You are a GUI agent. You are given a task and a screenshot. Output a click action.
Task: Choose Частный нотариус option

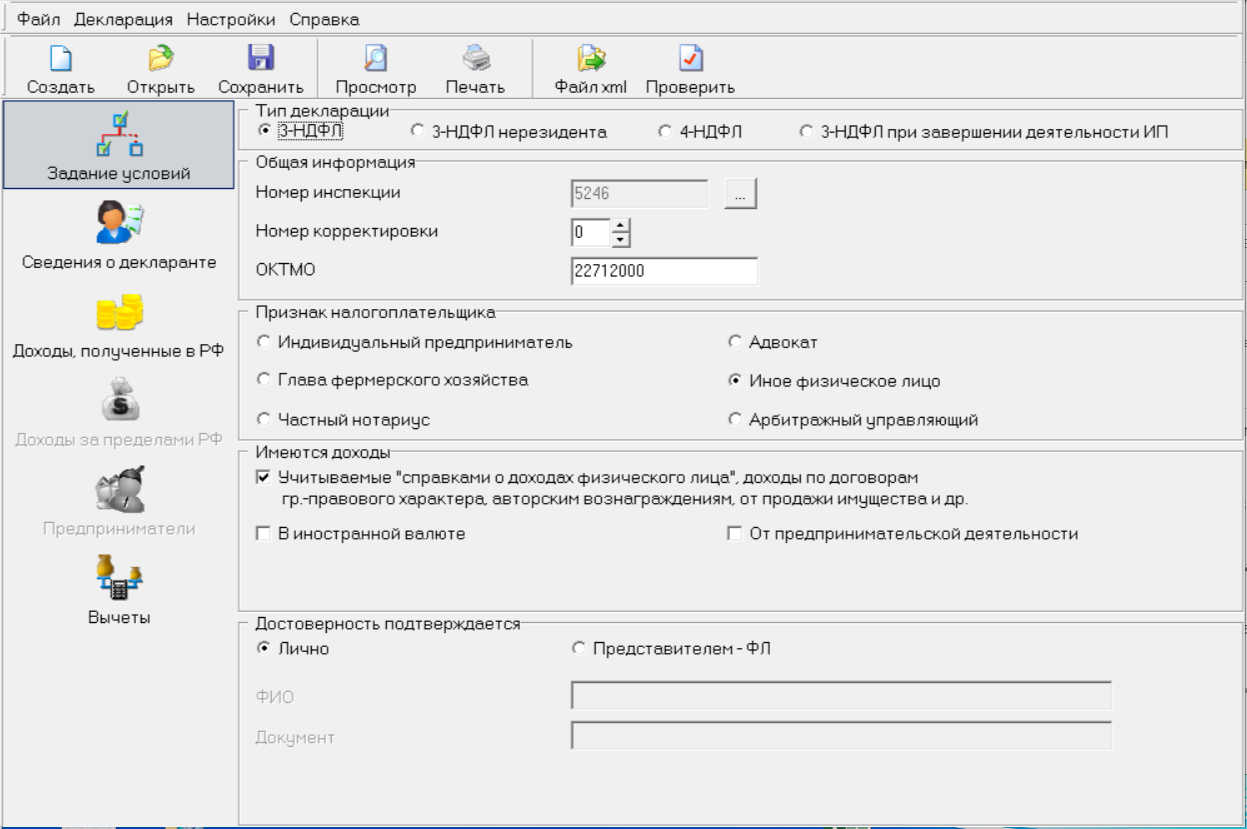coord(263,419)
